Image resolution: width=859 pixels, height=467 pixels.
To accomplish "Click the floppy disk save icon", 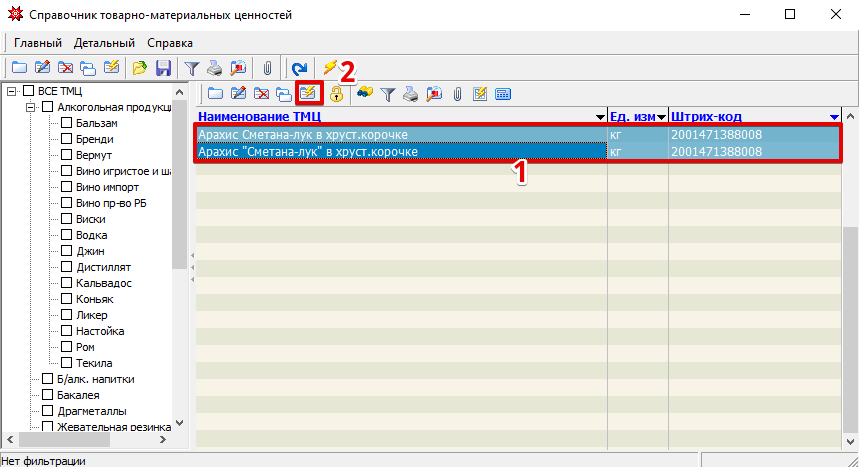I will pyautogui.click(x=164, y=68).
